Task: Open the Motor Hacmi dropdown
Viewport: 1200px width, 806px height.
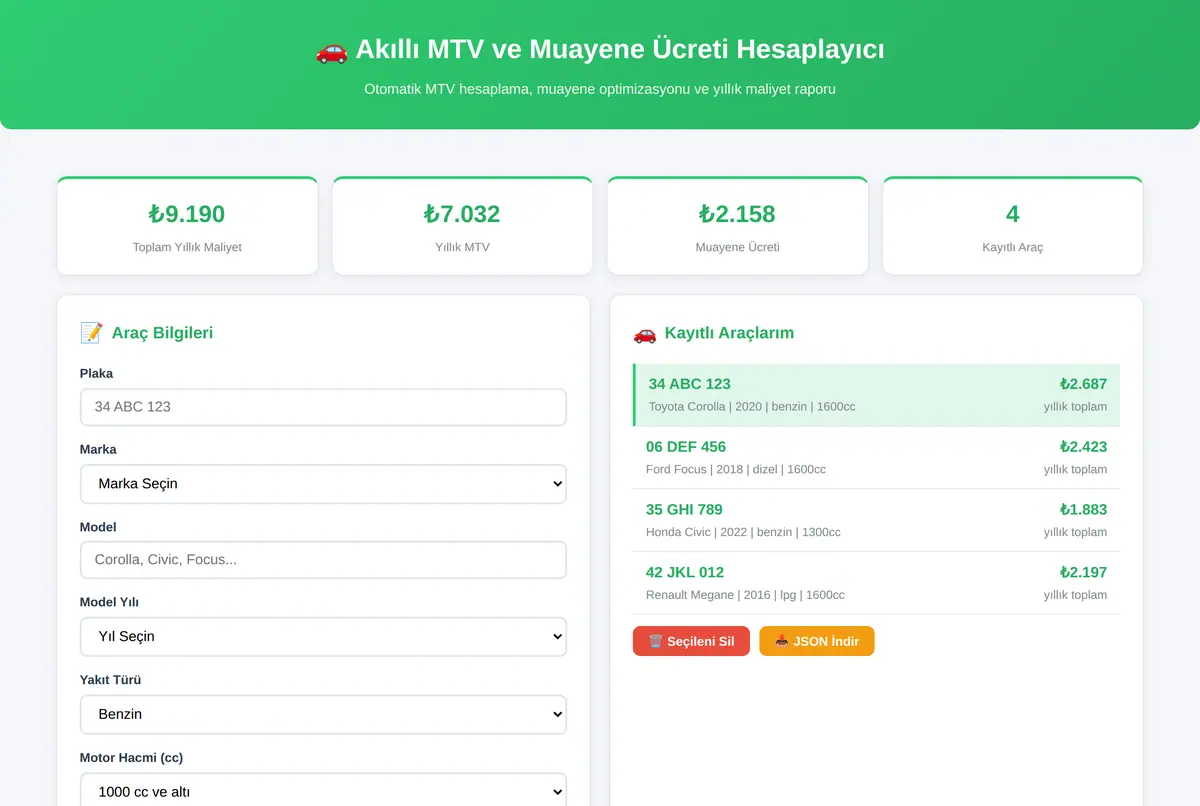Action: click(323, 789)
